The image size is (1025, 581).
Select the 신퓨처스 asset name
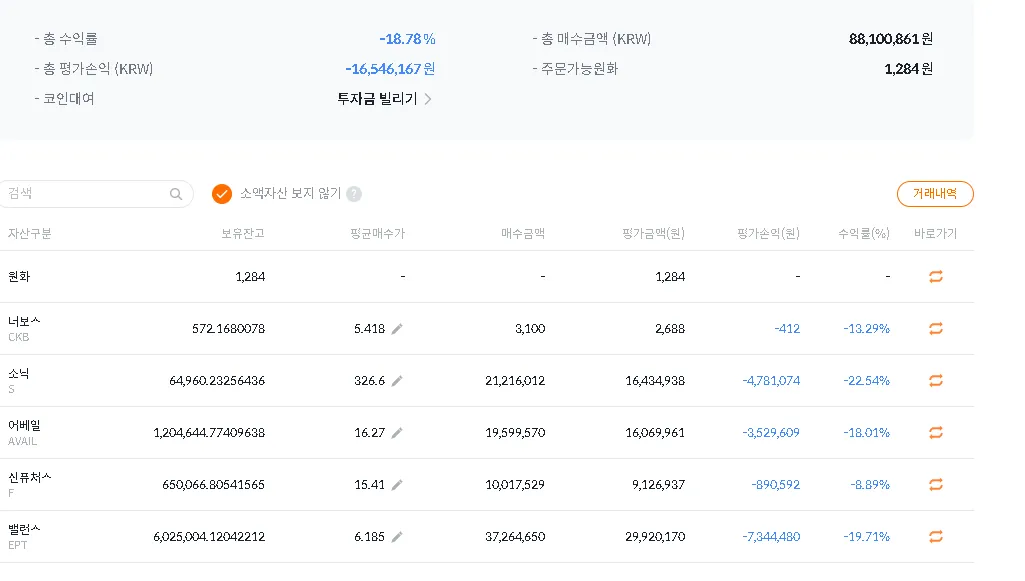(x=29, y=484)
